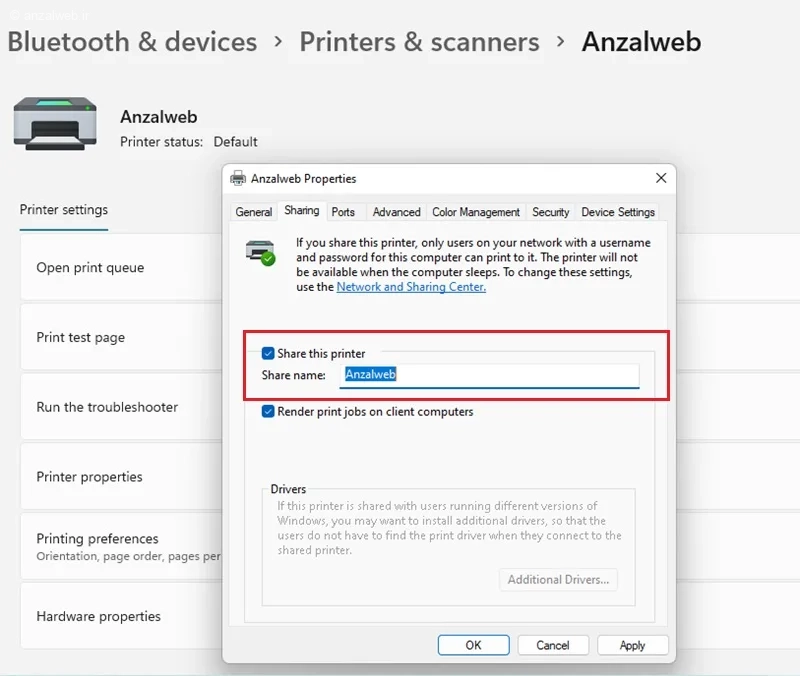Image resolution: width=800 pixels, height=676 pixels.
Task: Go back to Printers & scanners breadcrumb
Action: (419, 41)
